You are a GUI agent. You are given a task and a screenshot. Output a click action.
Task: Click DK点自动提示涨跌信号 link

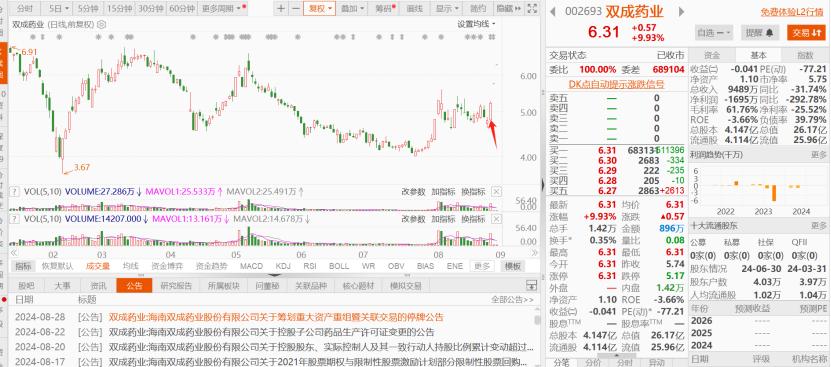click(x=616, y=84)
